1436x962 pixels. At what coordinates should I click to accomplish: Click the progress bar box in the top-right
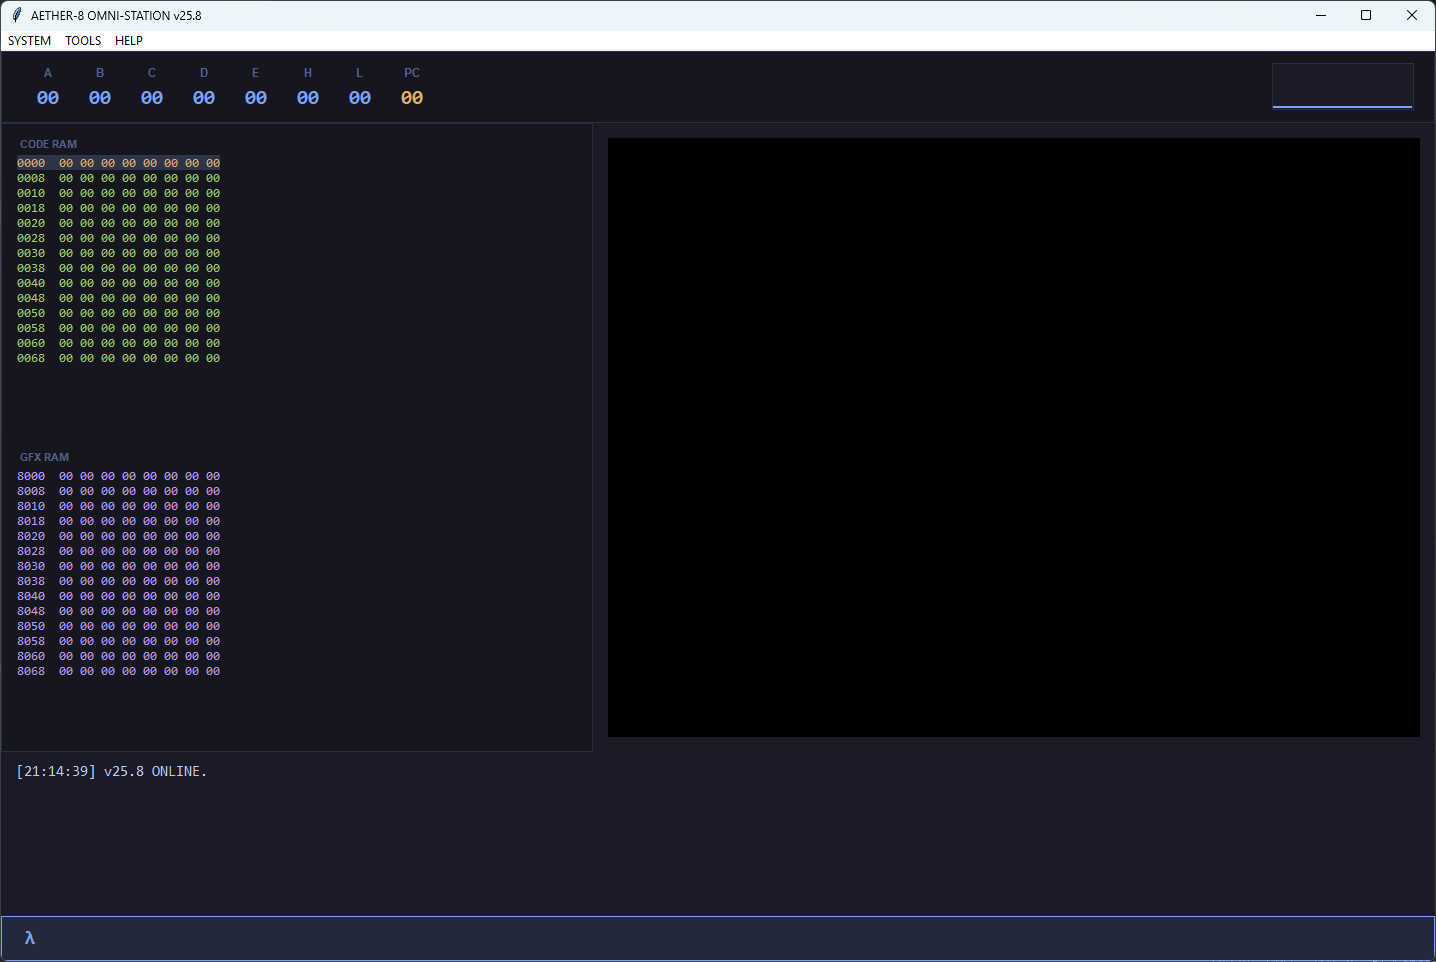click(1342, 85)
